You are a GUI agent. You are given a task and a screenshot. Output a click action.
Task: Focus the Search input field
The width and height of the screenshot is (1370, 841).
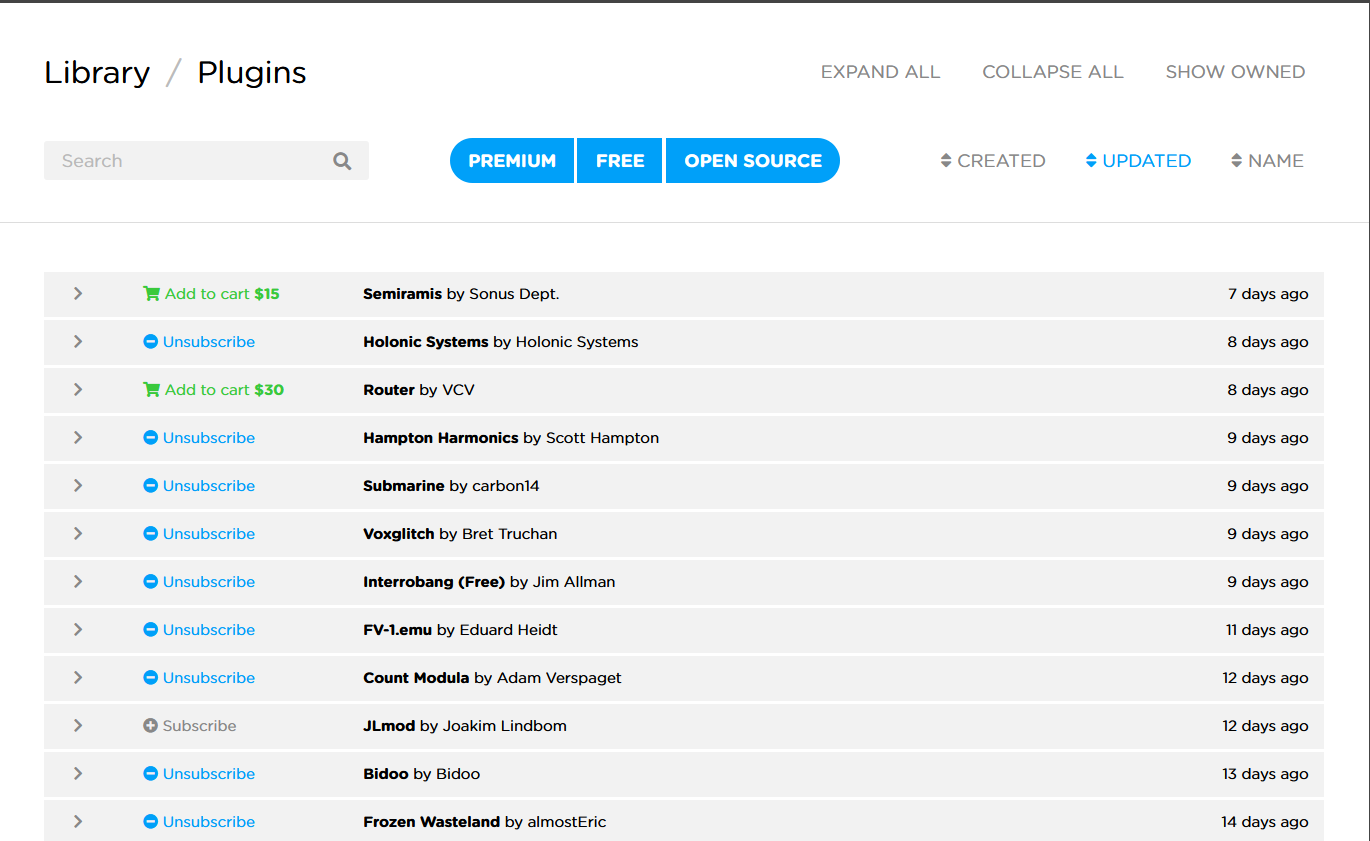(206, 161)
